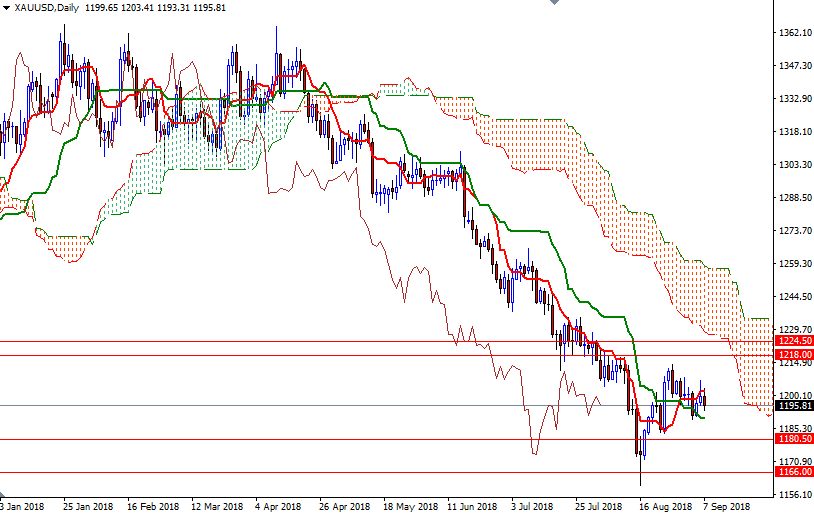
Task: Click the 4 Apr 2018 date label
Action: pos(280,507)
